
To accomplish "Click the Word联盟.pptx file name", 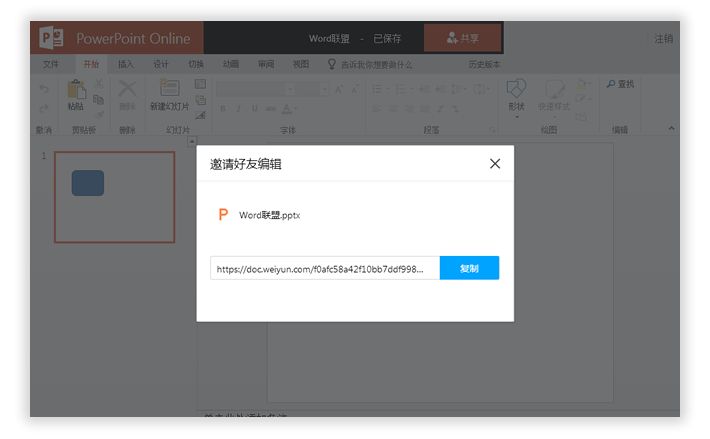I will pyautogui.click(x=269, y=215).
